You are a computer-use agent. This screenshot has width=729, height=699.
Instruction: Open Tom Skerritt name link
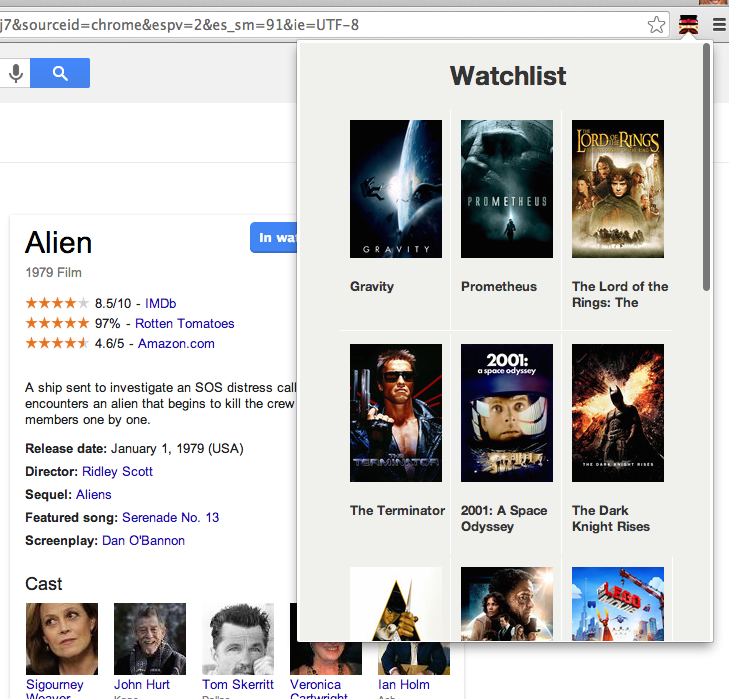click(238, 685)
